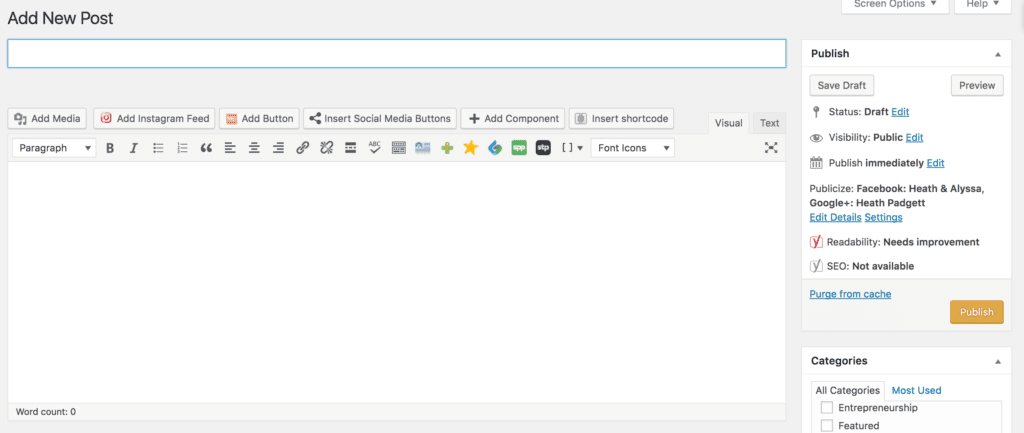The width and height of the screenshot is (1024, 433).
Task: Click the calendar icon beside Publish immediately
Action: [x=816, y=163]
